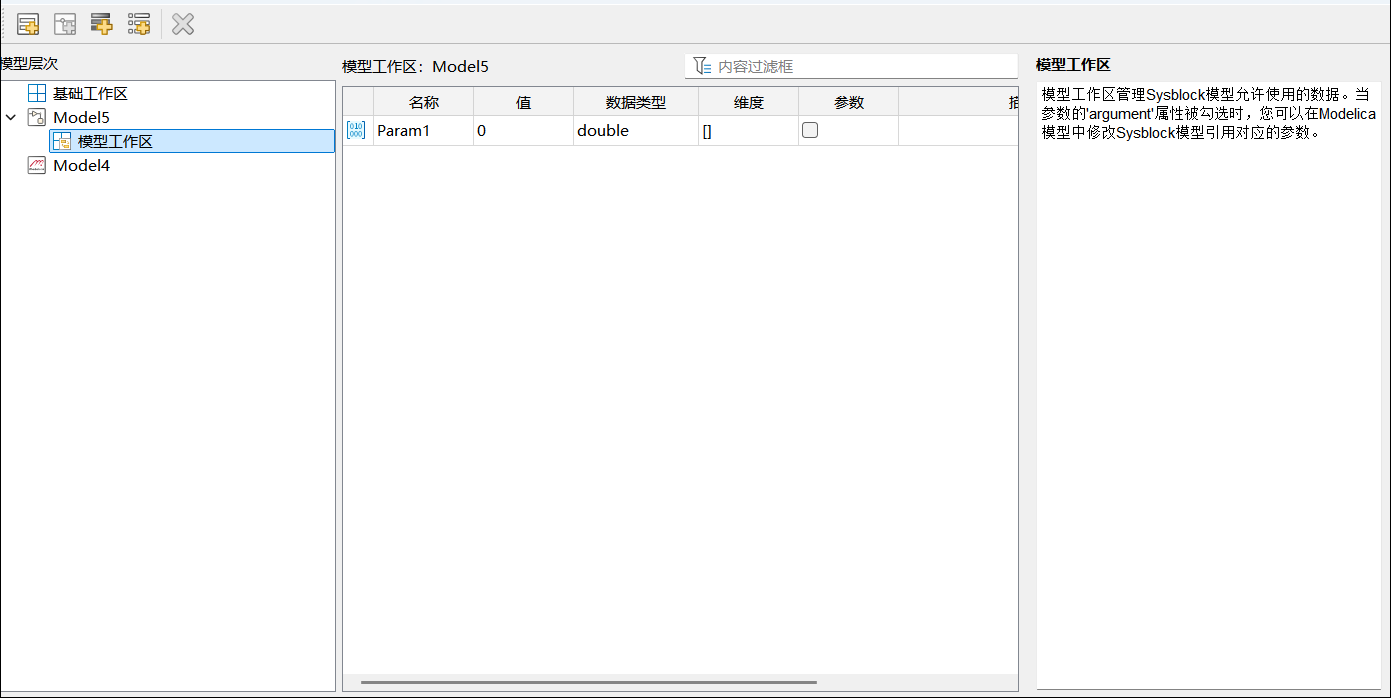1391x698 pixels.
Task: Click the 内容过滤框 filter input
Action: pyautogui.click(x=860, y=66)
